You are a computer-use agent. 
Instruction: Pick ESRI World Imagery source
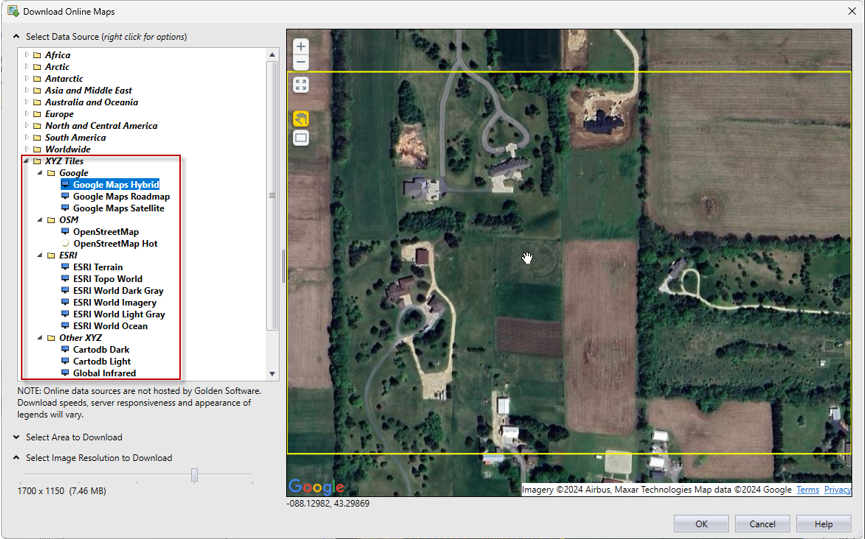click(x=114, y=302)
